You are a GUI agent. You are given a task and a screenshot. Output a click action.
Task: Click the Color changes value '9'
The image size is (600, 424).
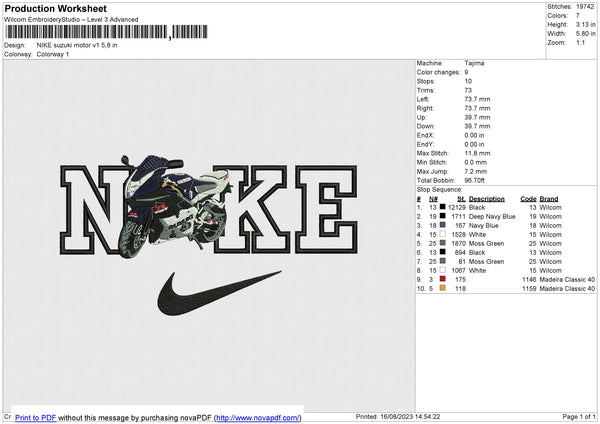pyautogui.click(x=466, y=72)
